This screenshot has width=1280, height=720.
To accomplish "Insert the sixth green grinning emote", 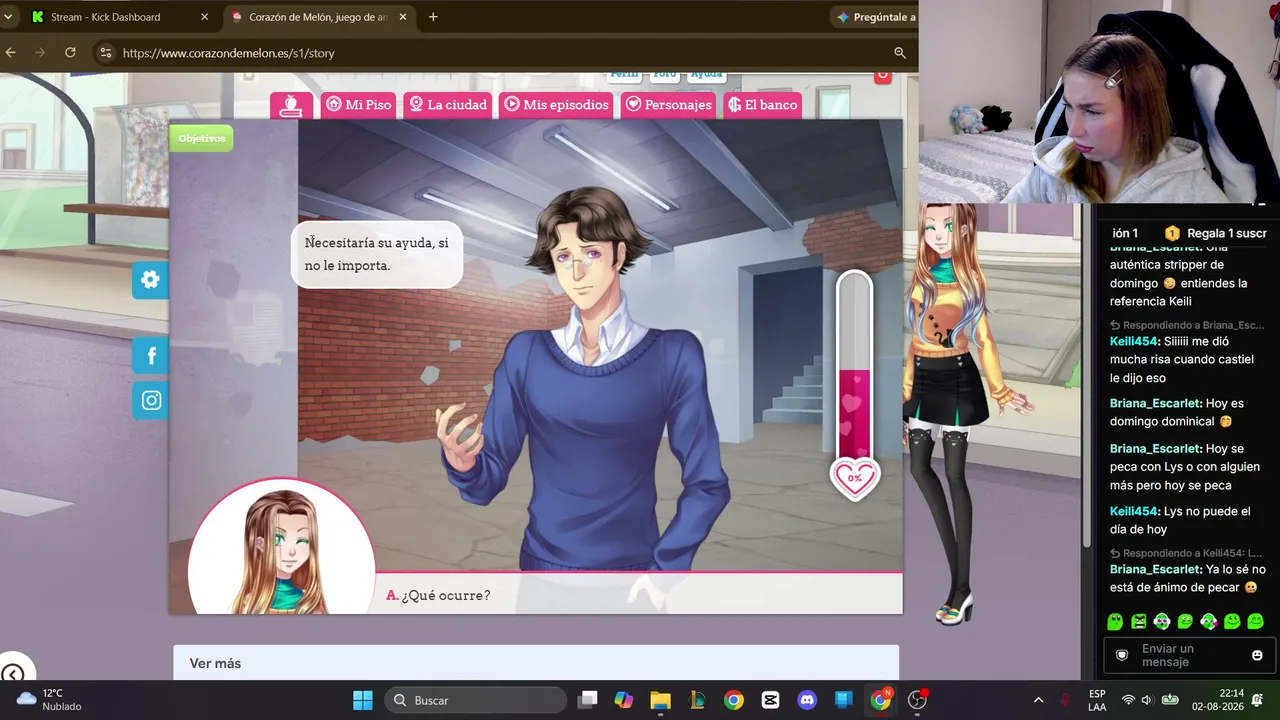I will coord(1232,622).
